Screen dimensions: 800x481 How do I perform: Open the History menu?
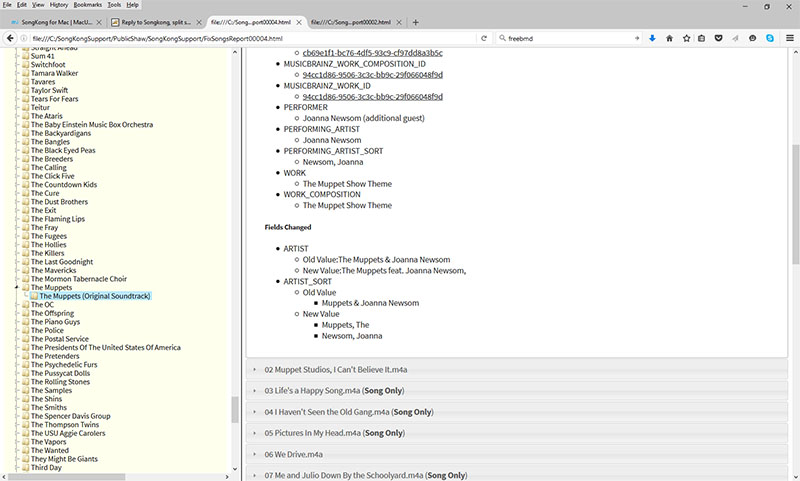59,5
